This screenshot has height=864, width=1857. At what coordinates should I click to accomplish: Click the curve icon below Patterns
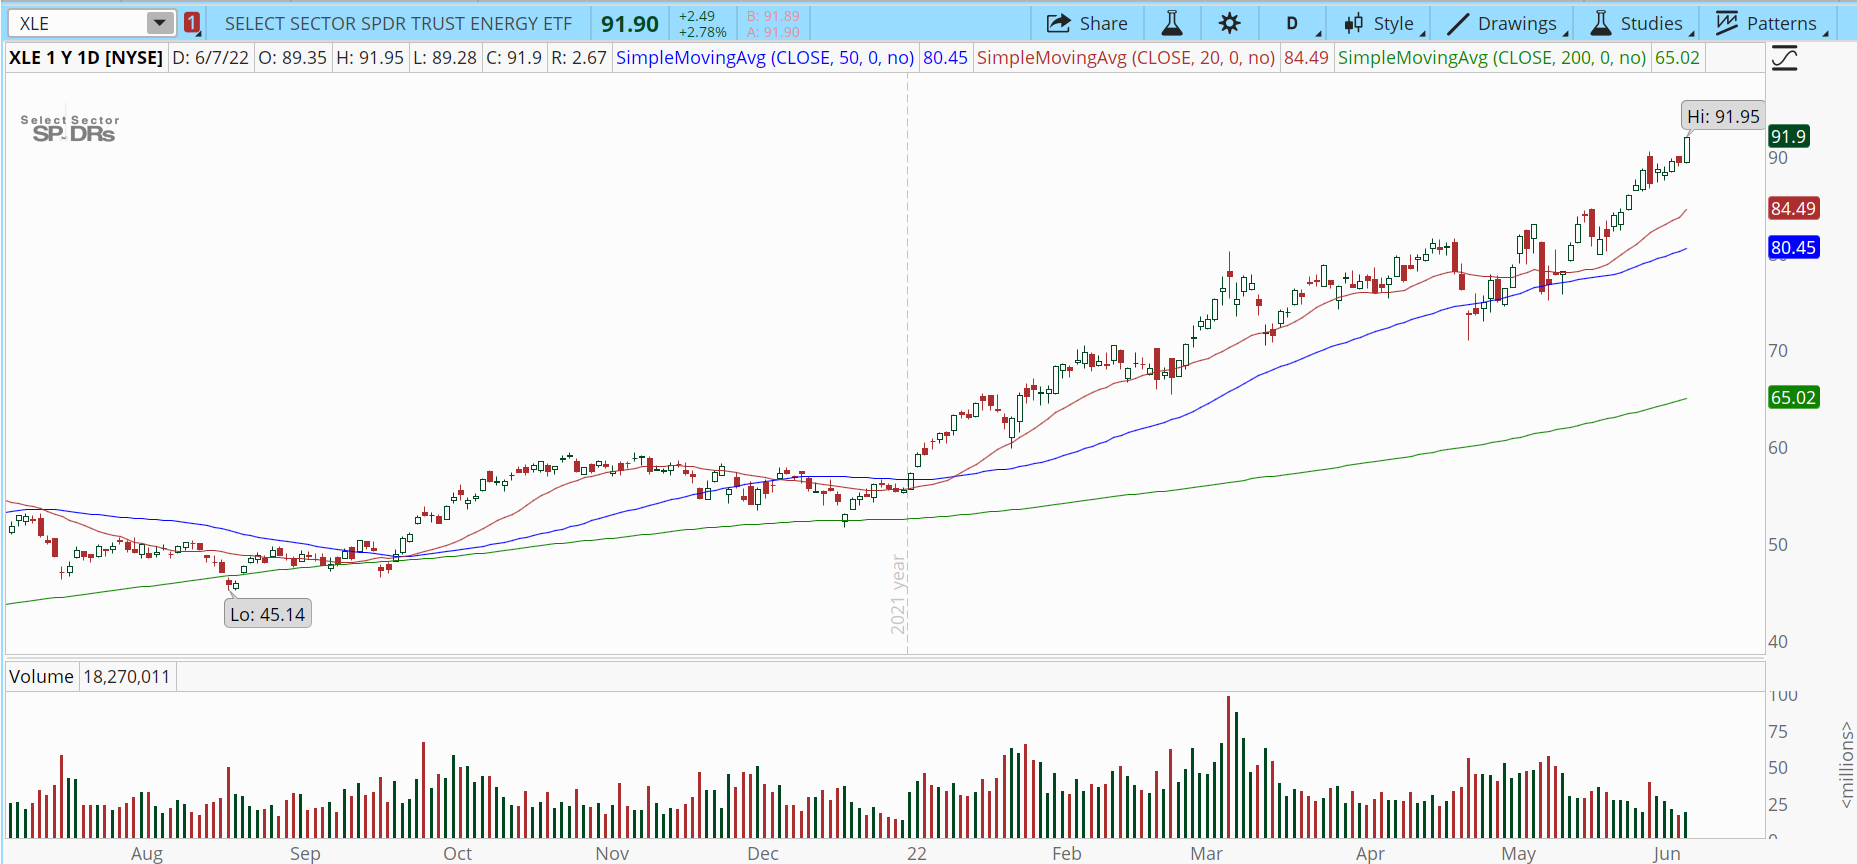click(x=1784, y=59)
